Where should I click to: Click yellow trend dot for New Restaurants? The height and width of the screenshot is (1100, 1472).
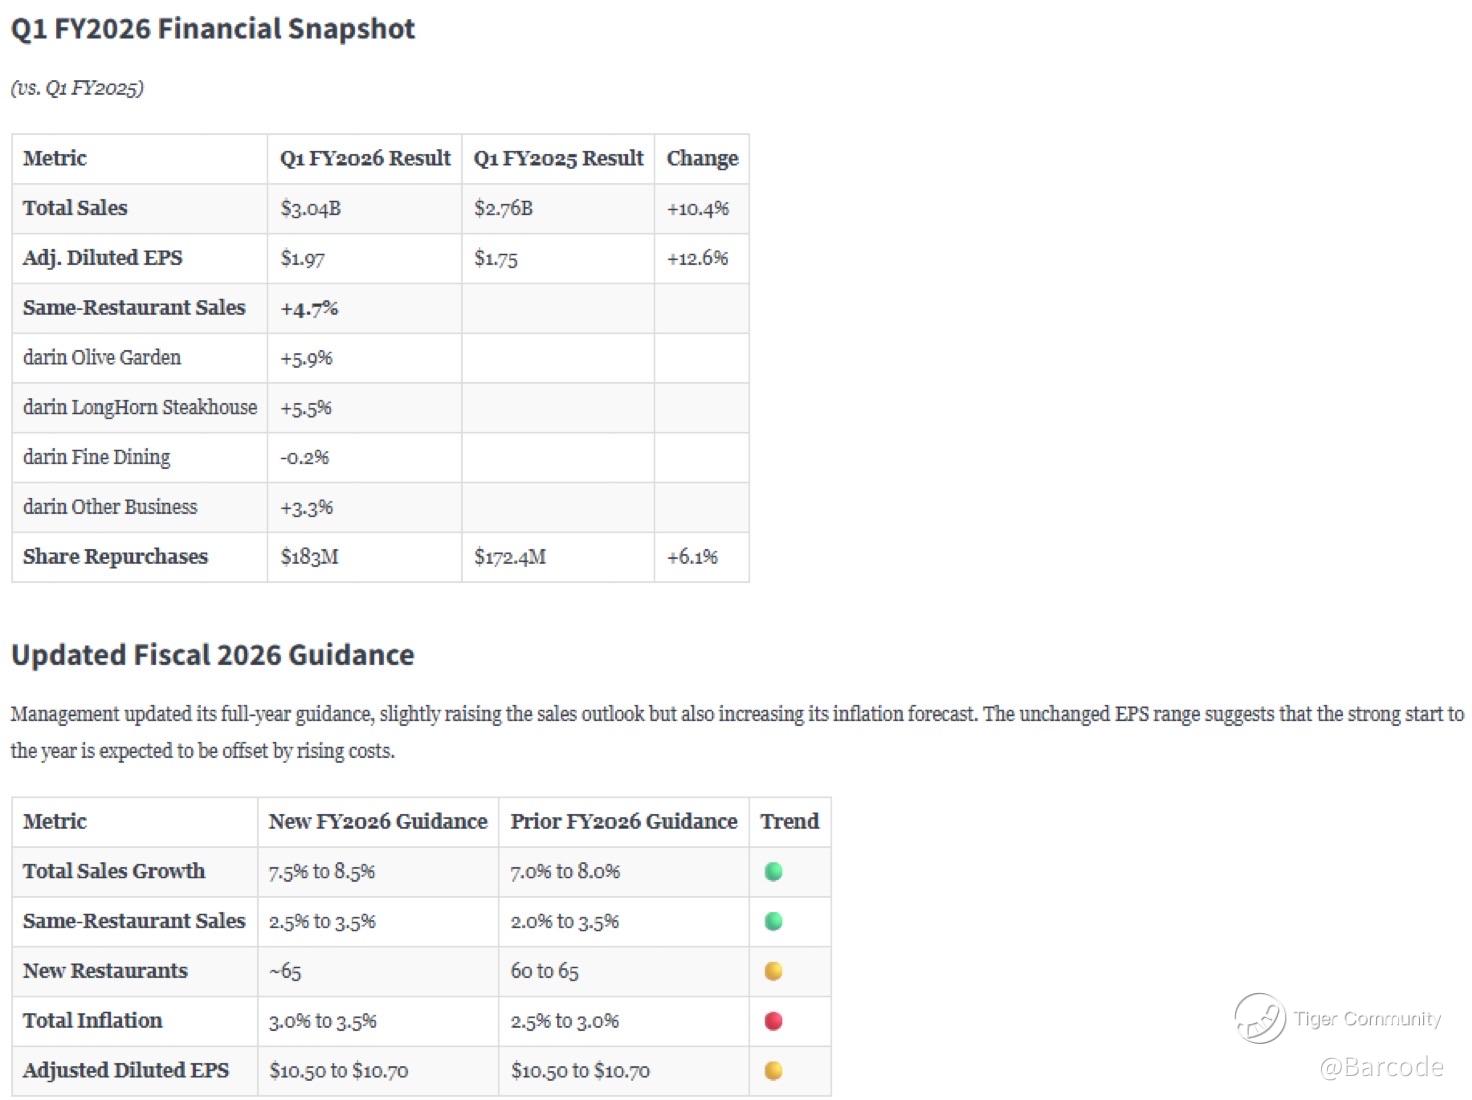tap(773, 971)
